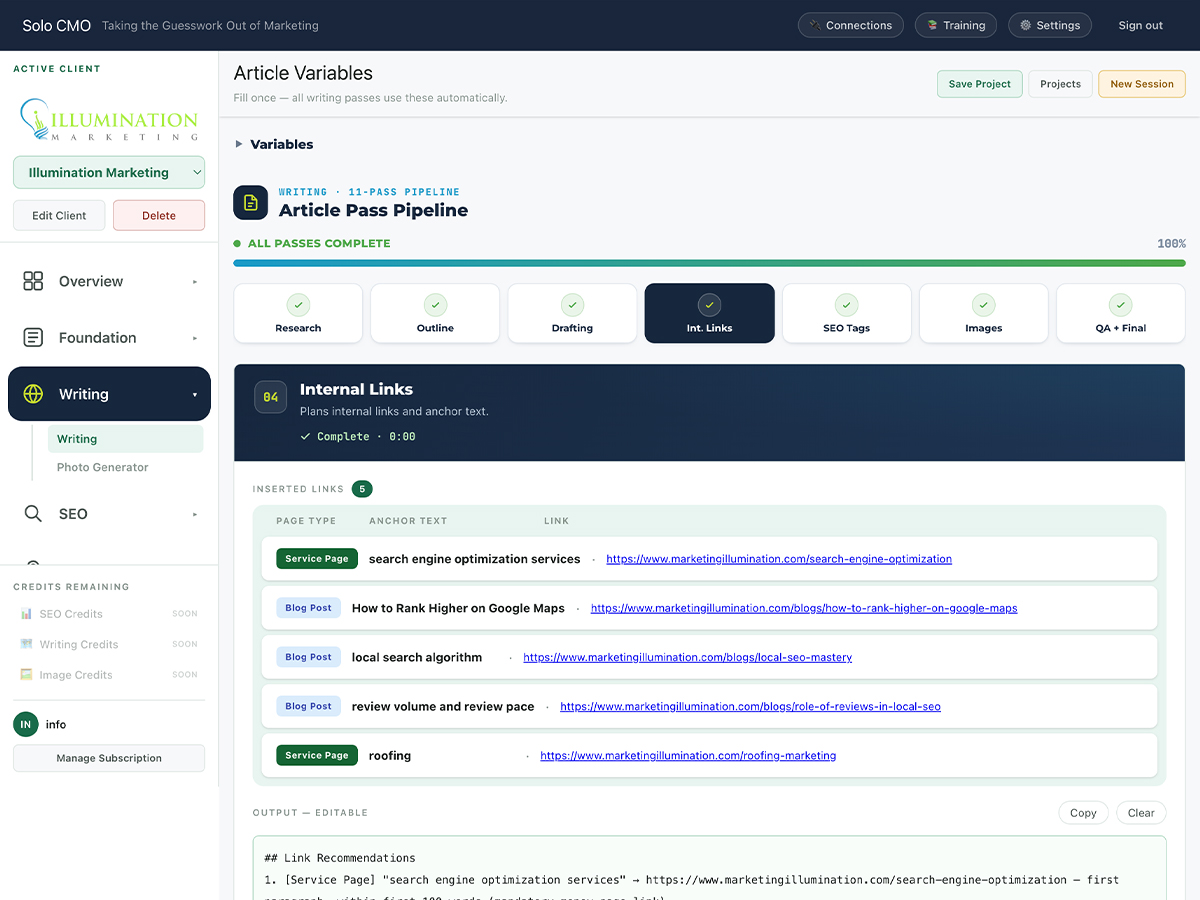
Task: Collapse the Writing menu arrow
Action: click(195, 395)
